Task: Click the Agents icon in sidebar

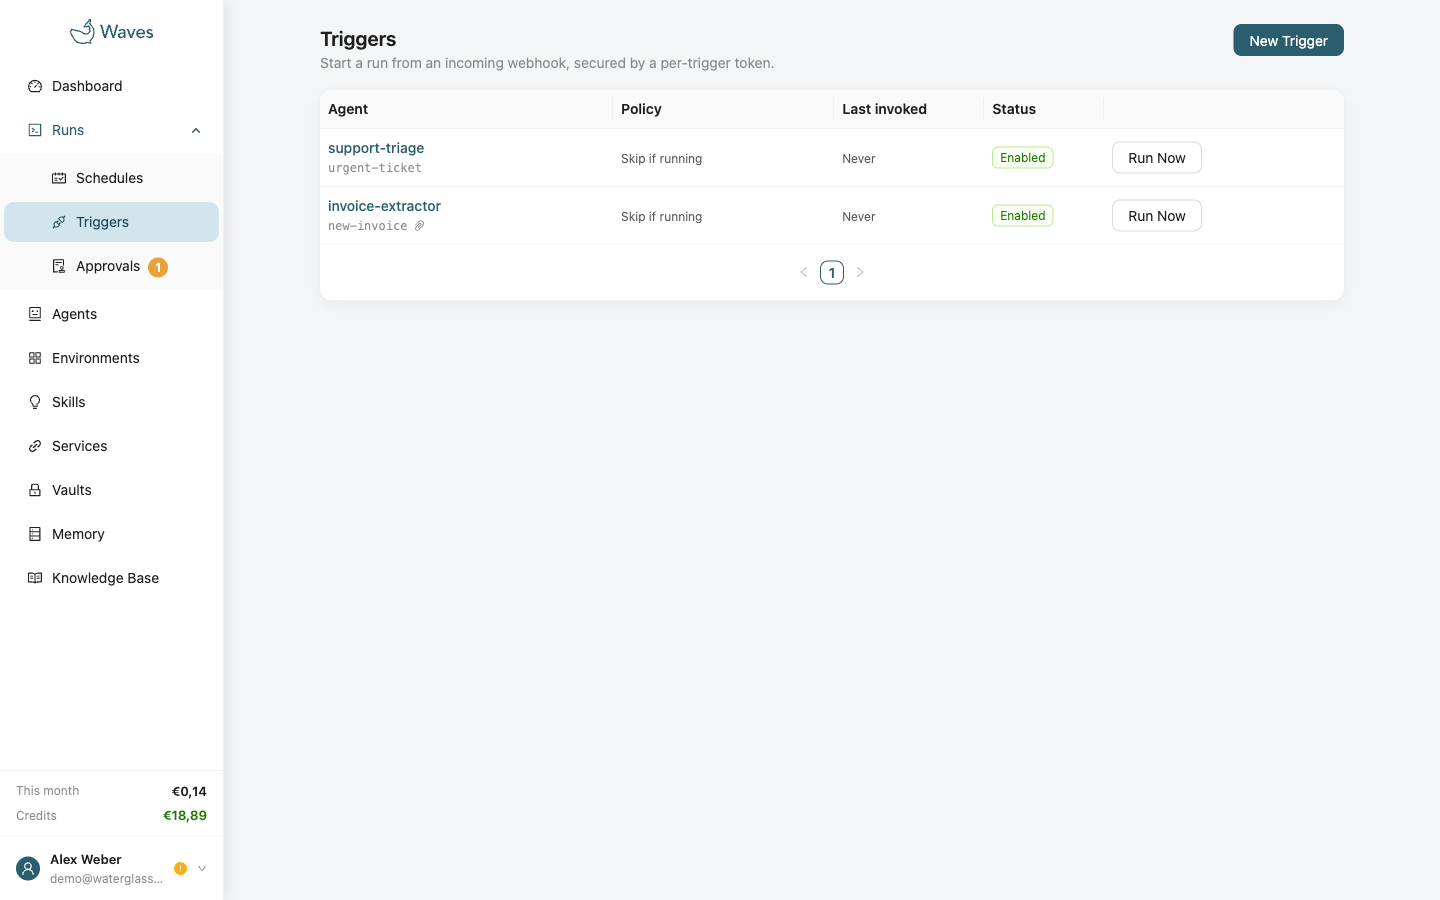Action: [x=35, y=314]
